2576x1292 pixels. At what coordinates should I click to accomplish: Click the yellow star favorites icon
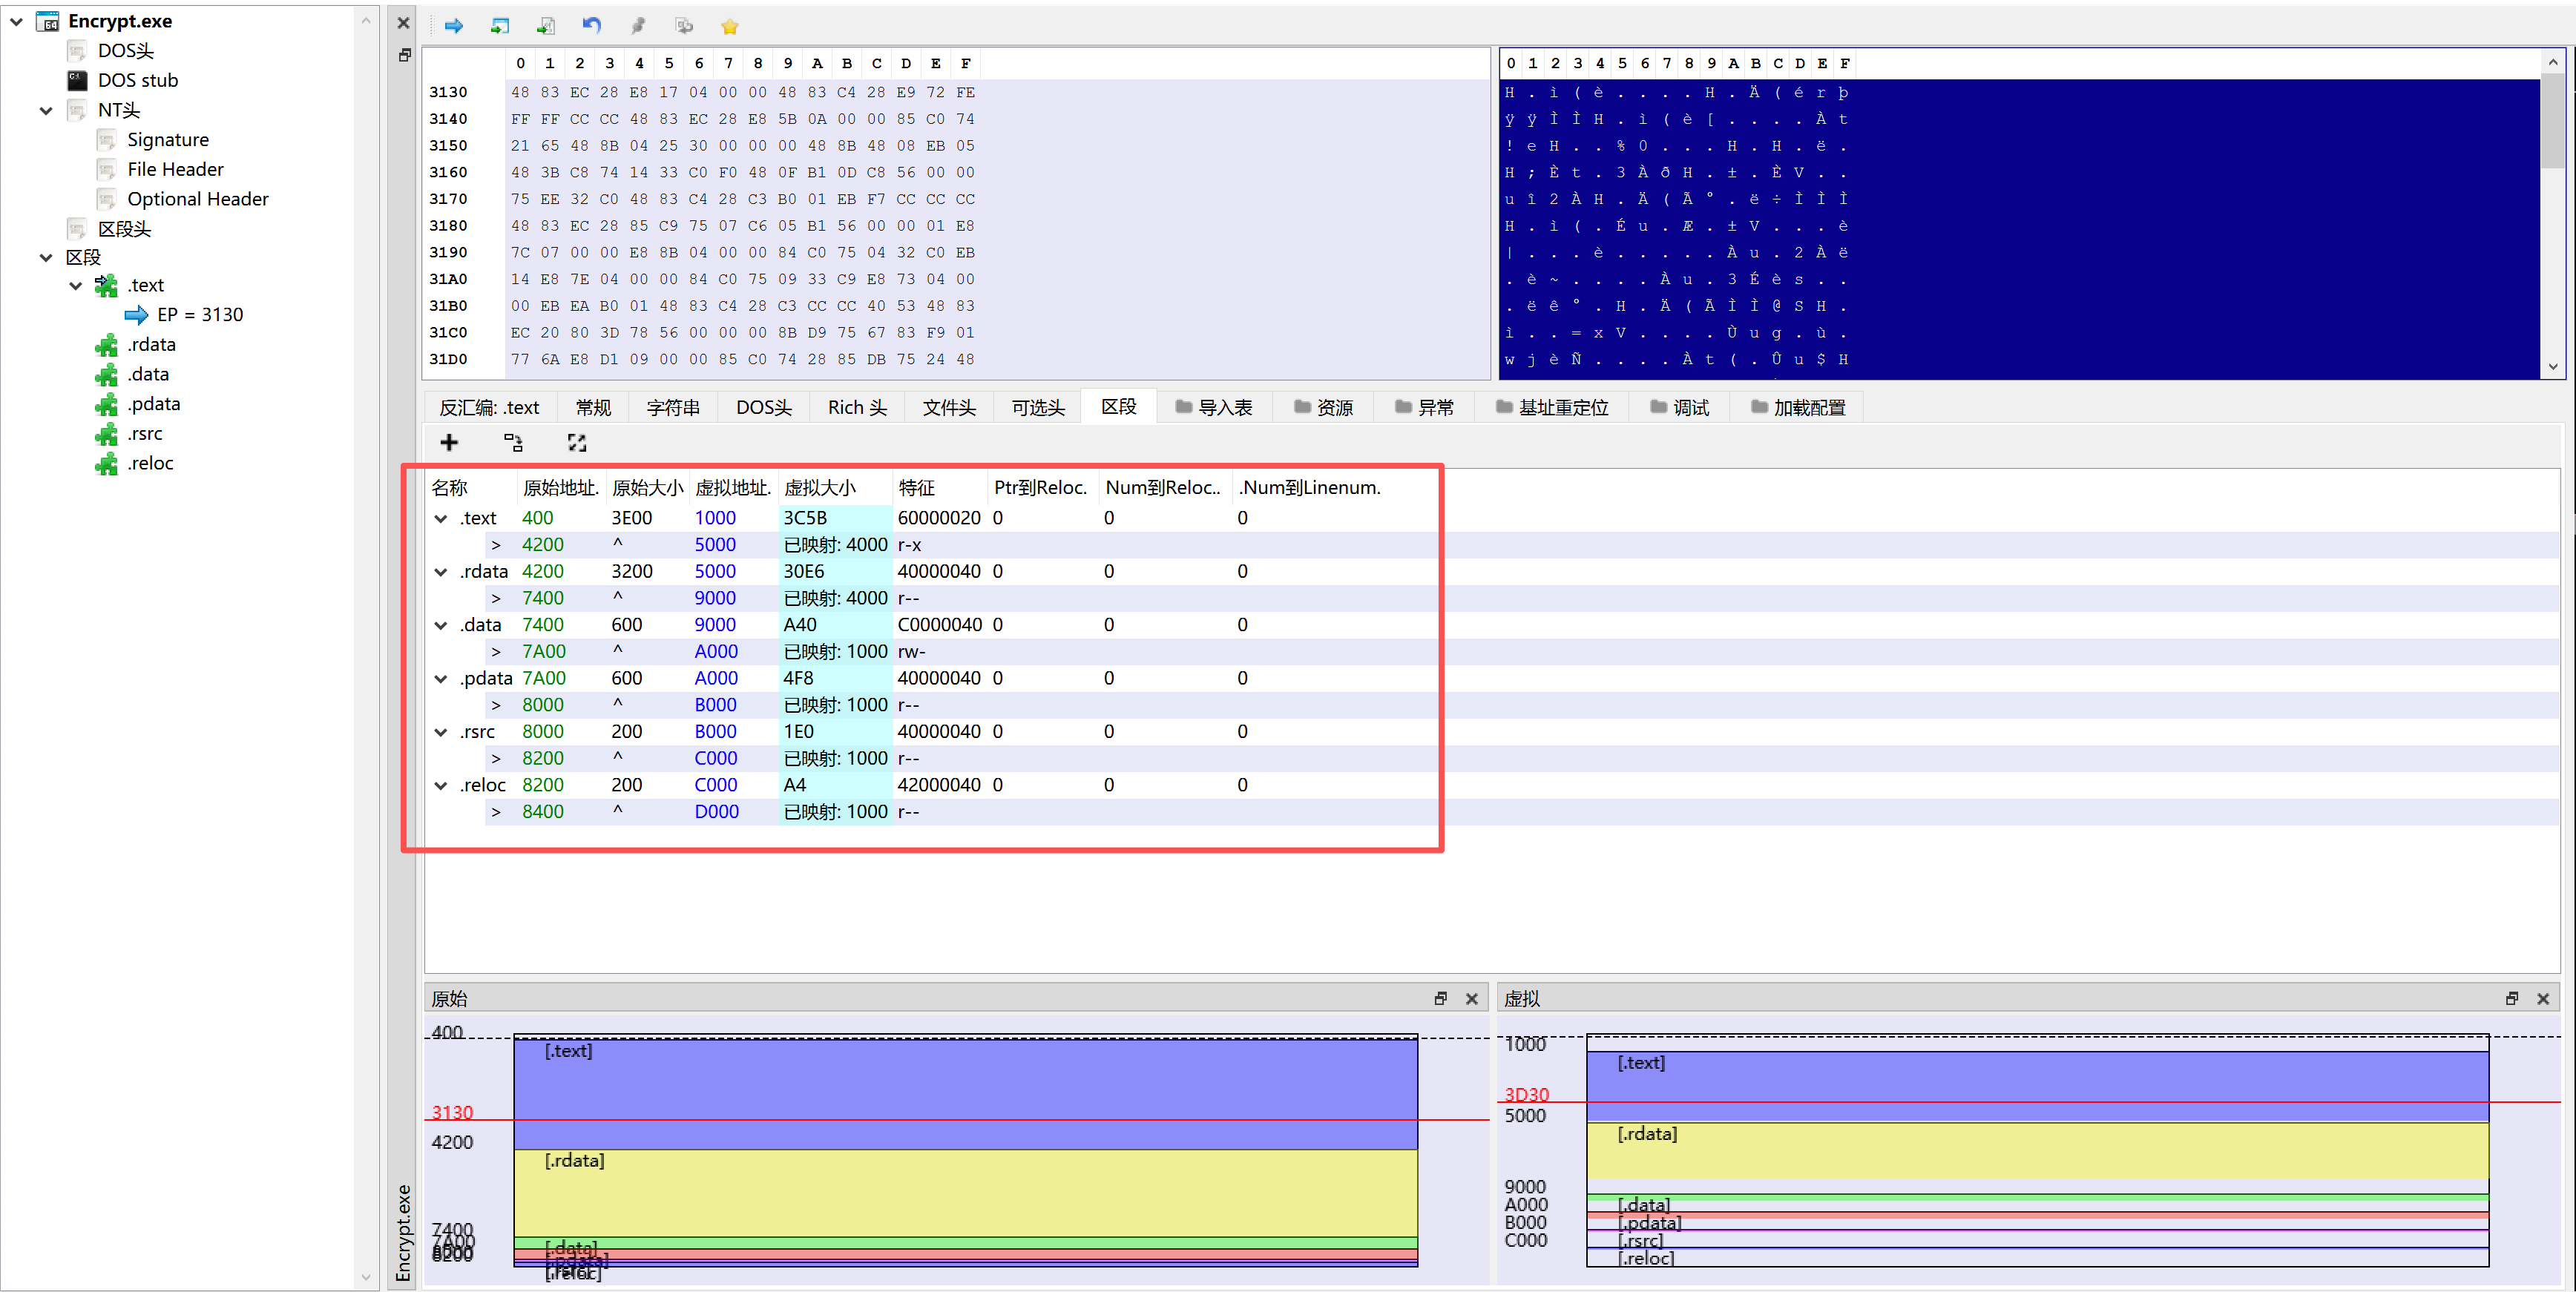(730, 26)
